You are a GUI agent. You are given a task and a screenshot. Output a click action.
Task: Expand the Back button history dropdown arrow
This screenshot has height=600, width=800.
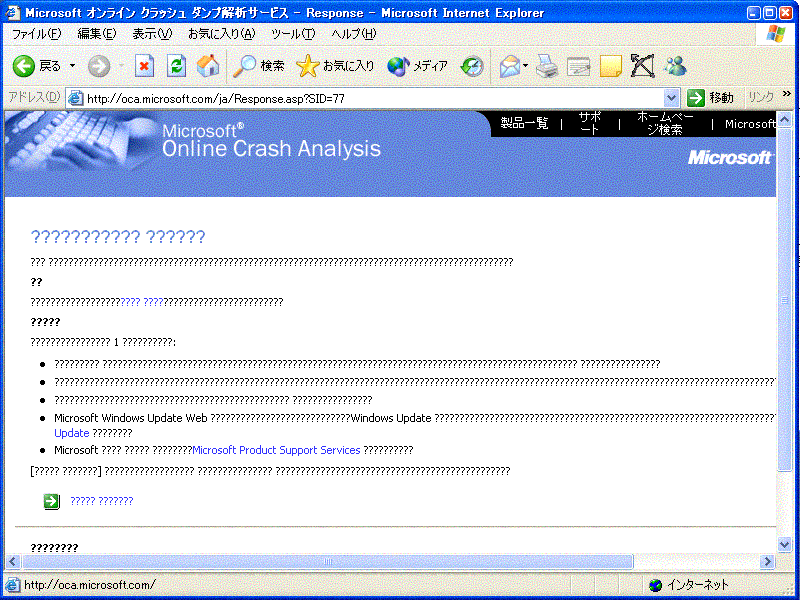(72, 66)
